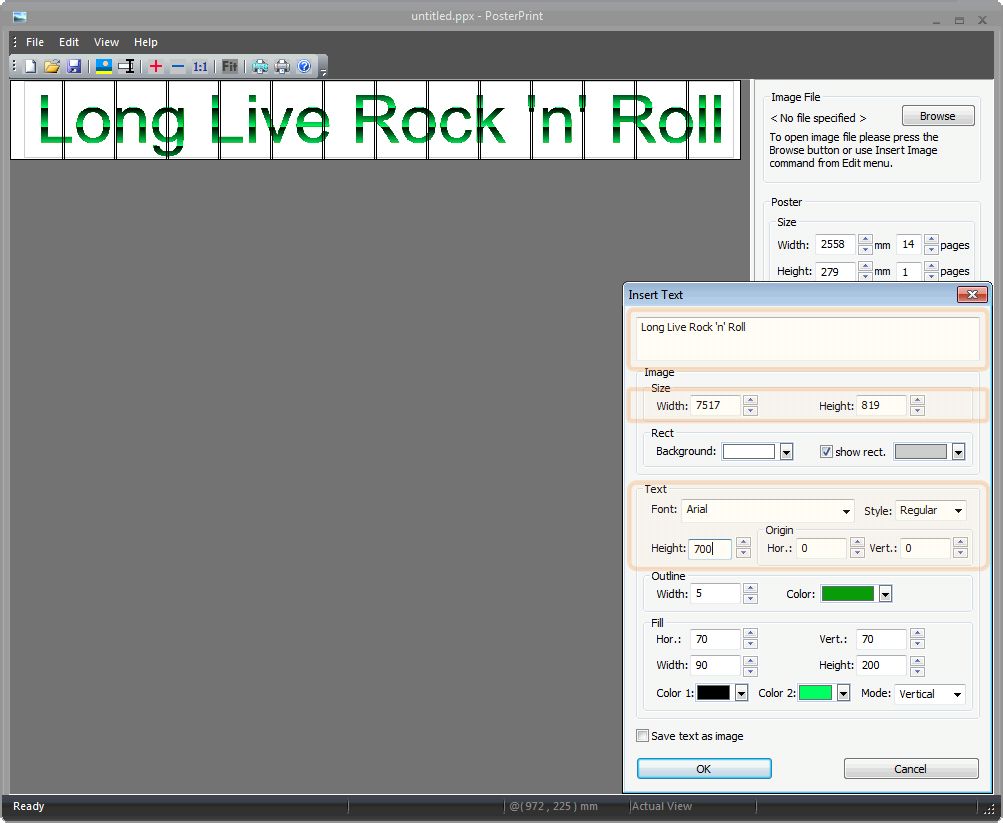Viewport: 1003px width, 823px height.
Task: Click the gray rect color swatch
Action: tap(920, 451)
